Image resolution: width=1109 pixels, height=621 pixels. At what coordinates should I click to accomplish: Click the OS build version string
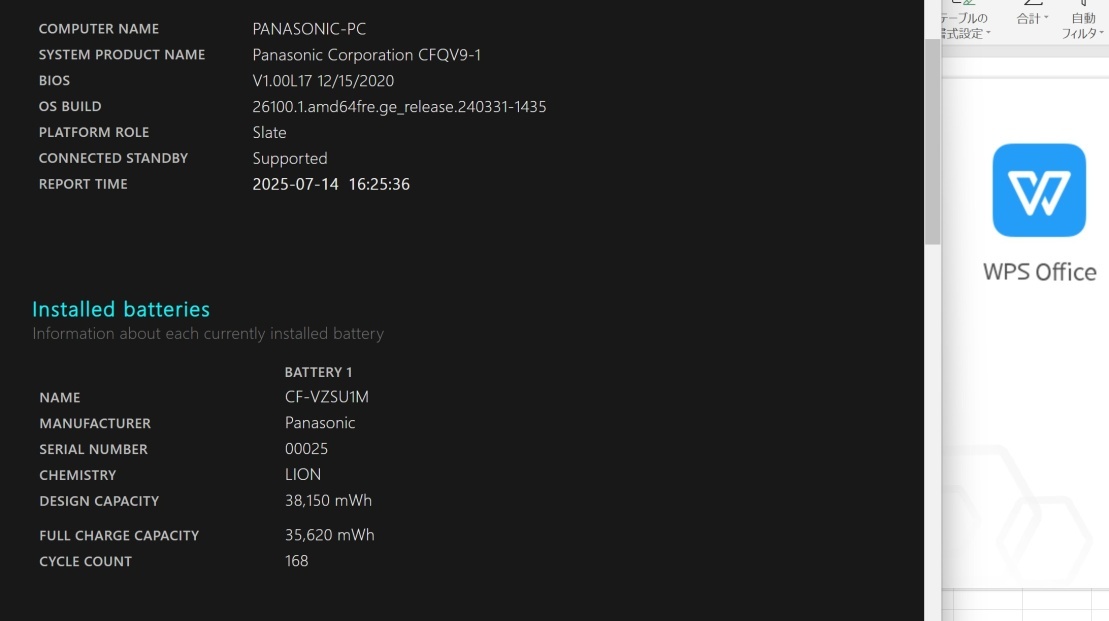pyautogui.click(x=399, y=106)
